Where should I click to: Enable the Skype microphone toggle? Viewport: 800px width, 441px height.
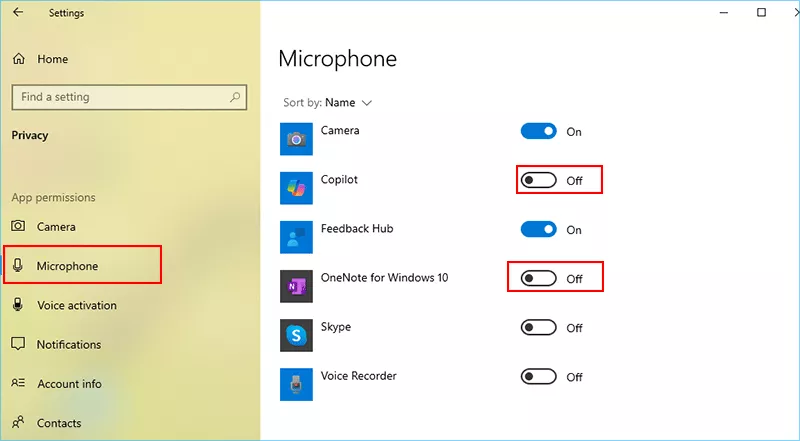point(538,328)
